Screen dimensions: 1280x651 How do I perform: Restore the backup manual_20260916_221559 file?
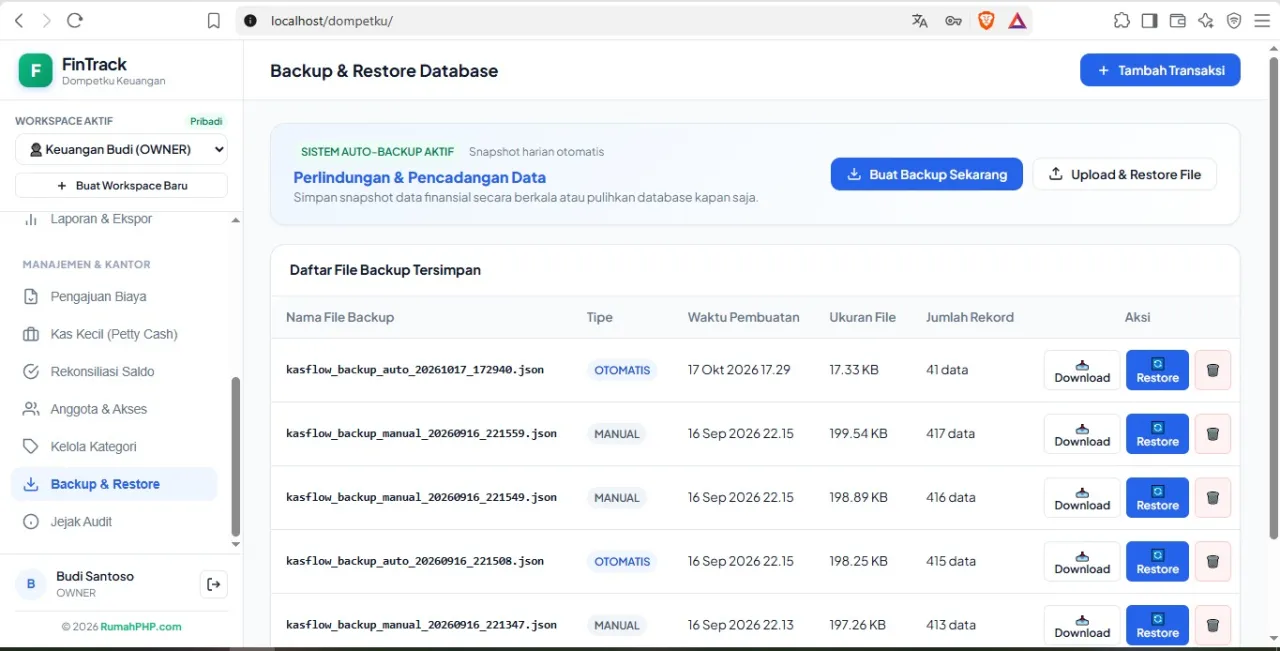[1157, 434]
